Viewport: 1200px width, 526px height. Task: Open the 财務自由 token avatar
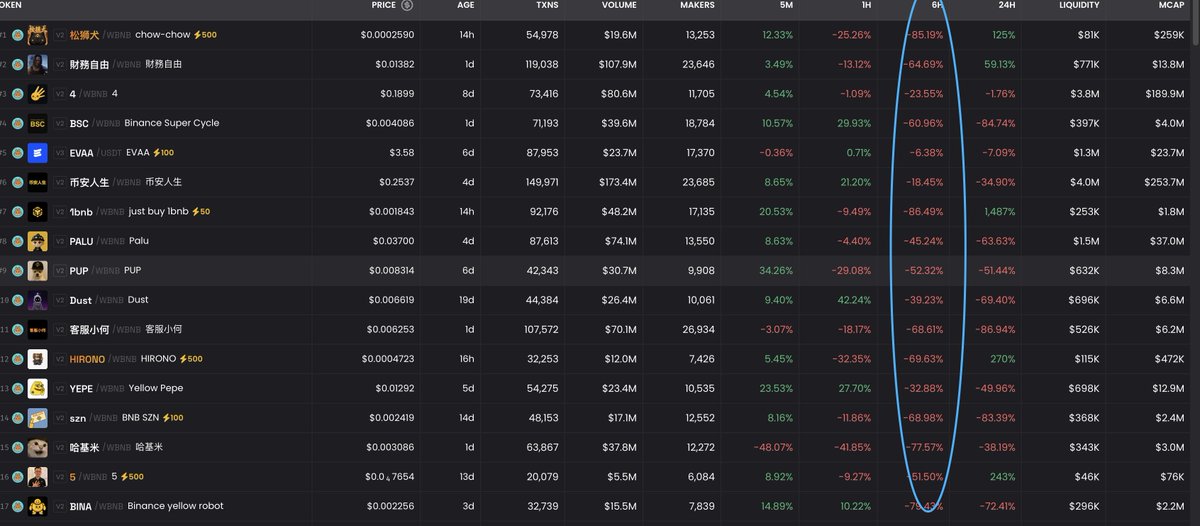(37, 64)
